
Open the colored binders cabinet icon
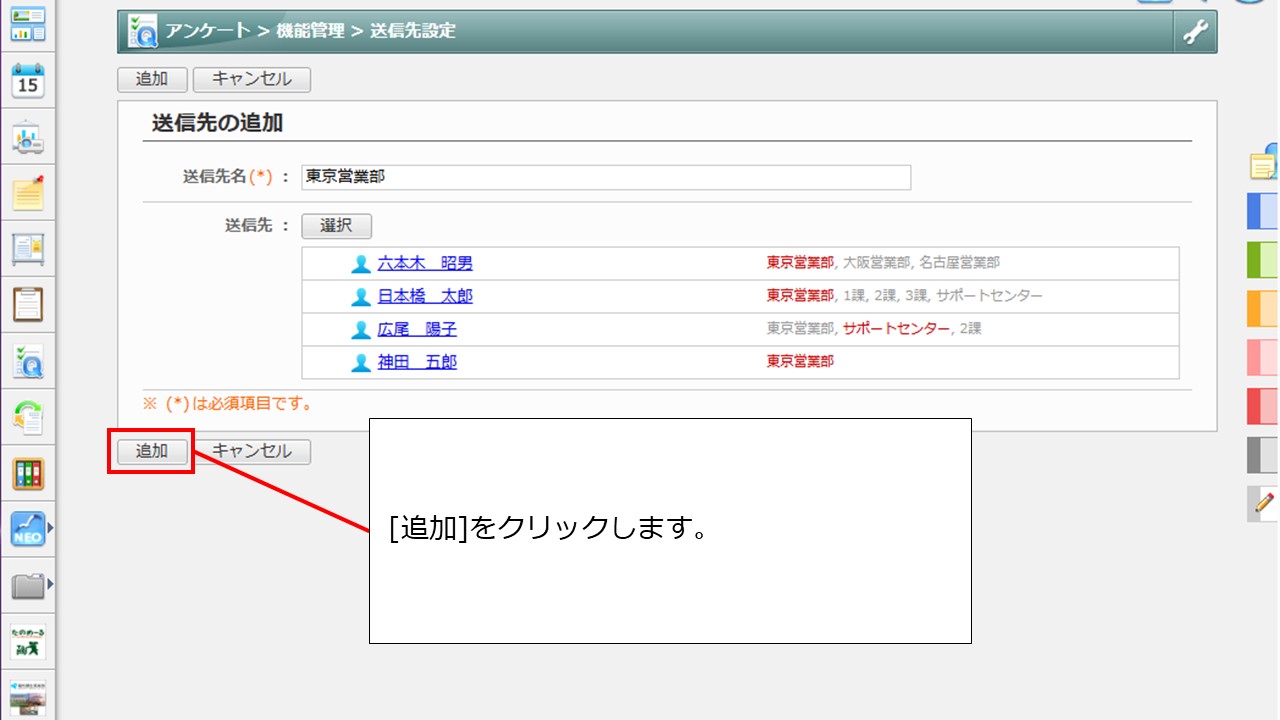(x=27, y=473)
